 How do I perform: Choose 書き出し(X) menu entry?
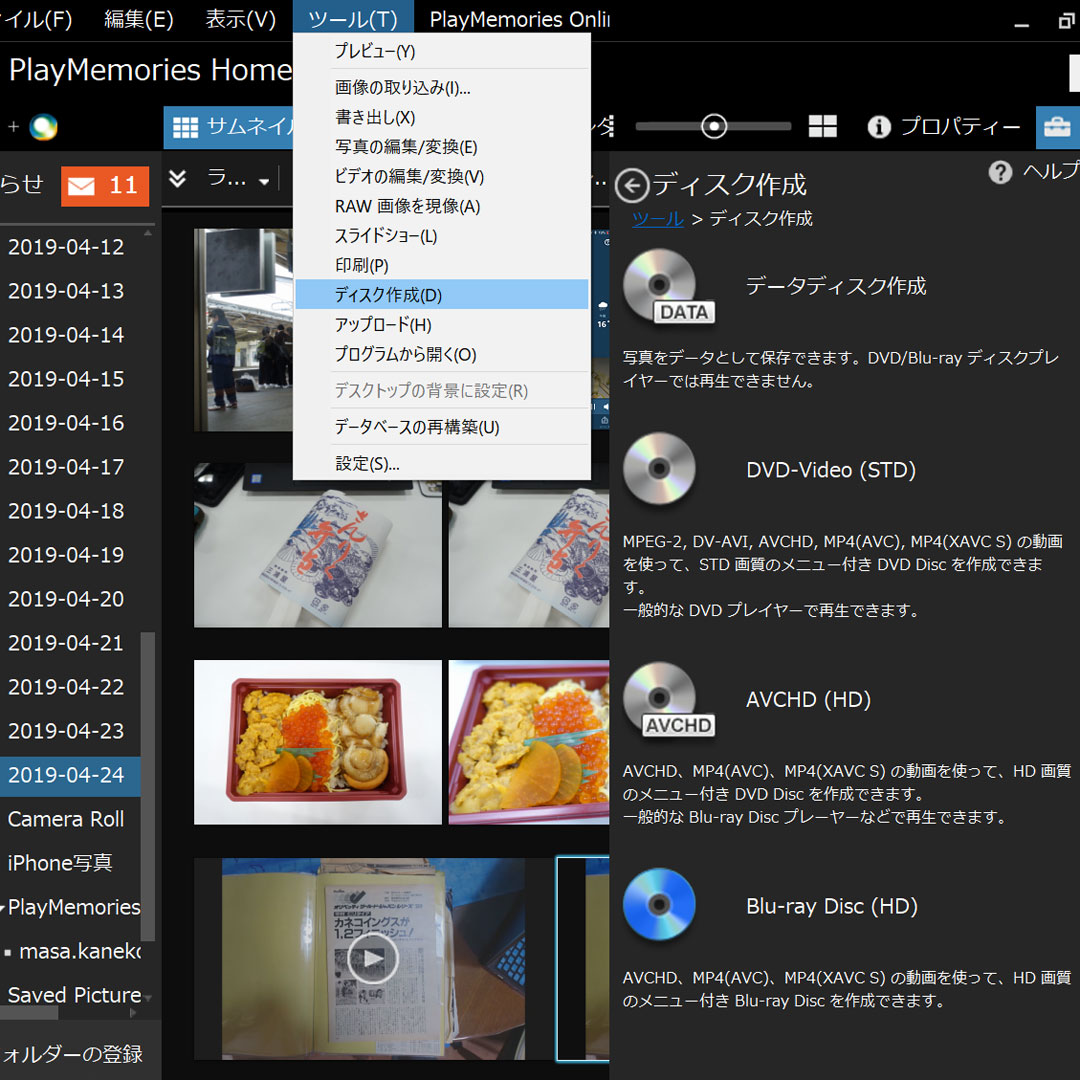(x=442, y=117)
